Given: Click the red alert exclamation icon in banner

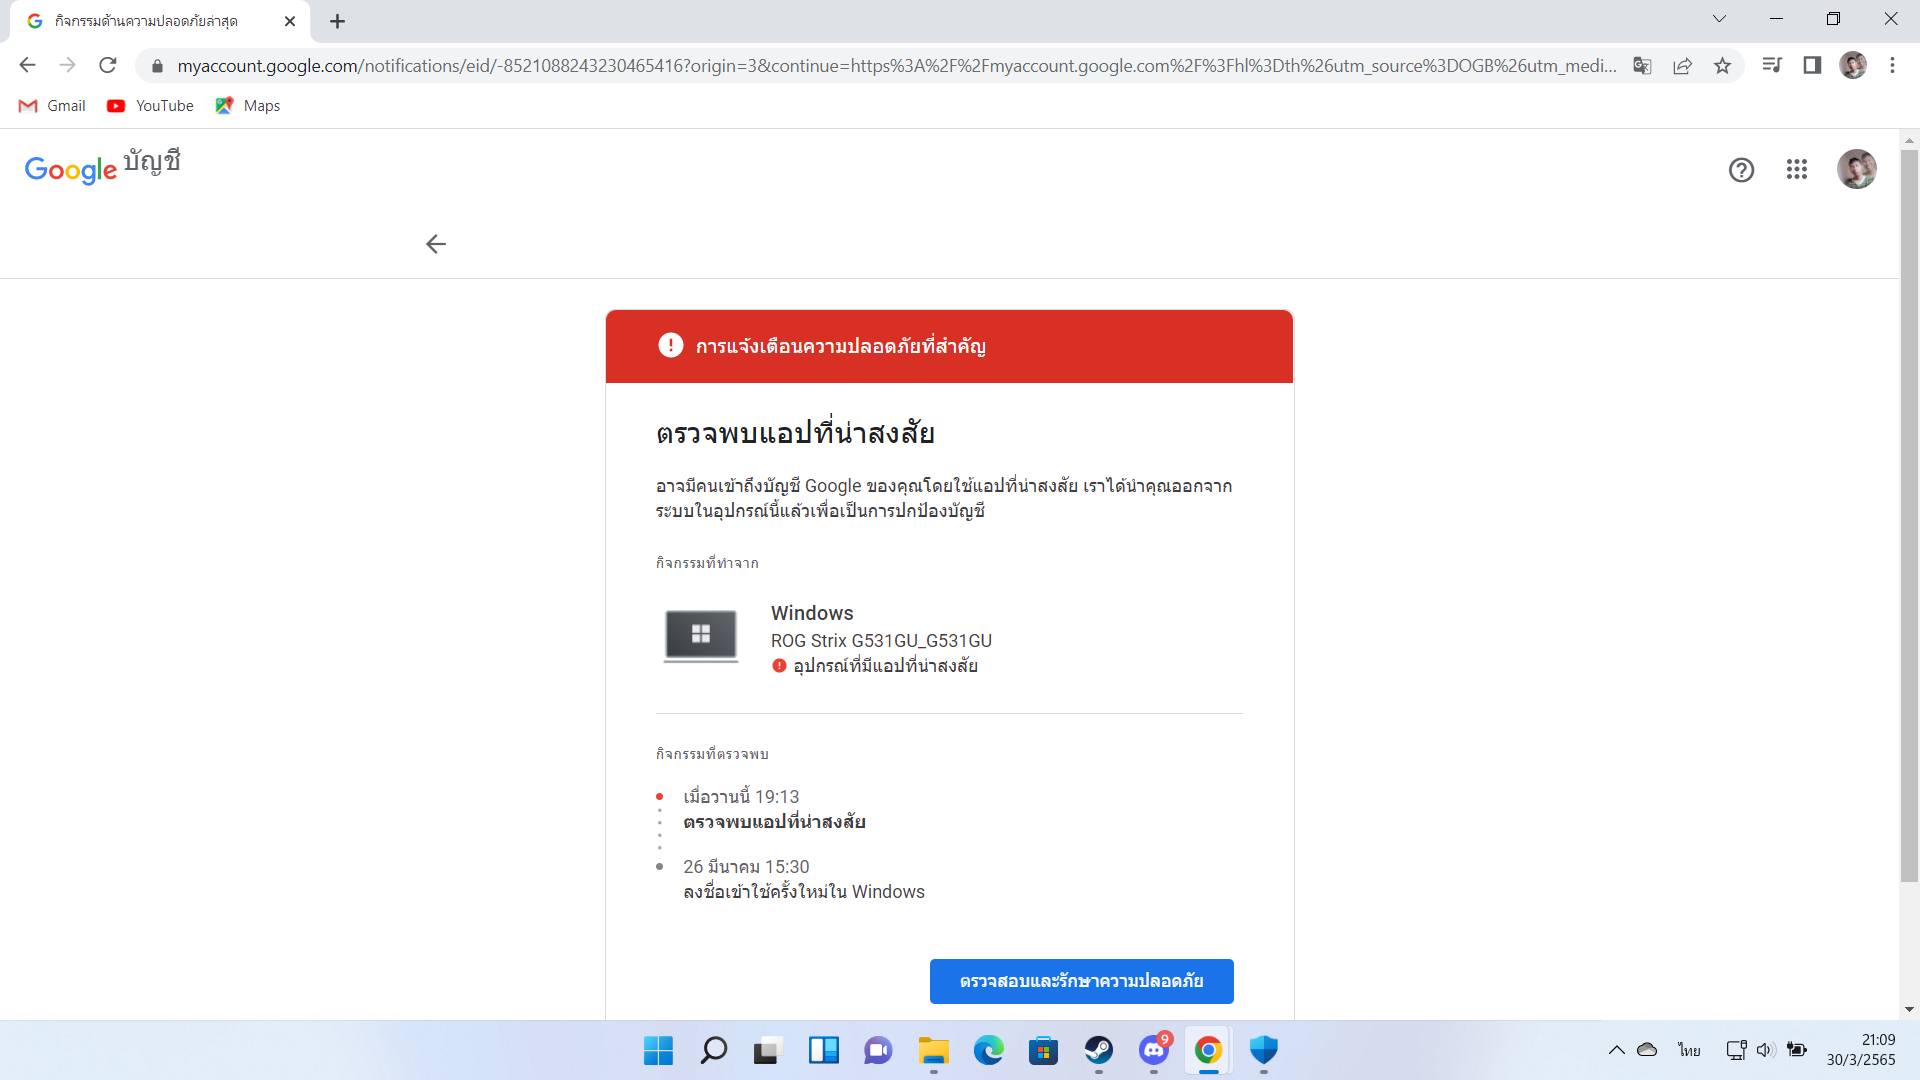Looking at the screenshot, I should (x=670, y=345).
